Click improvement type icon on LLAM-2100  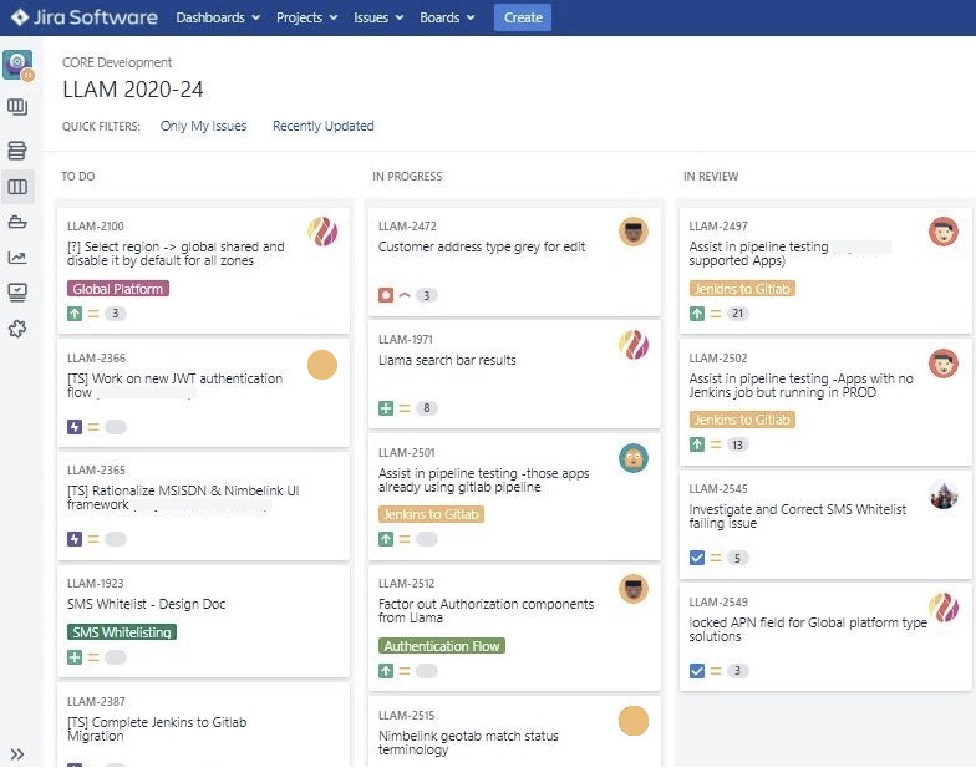75,314
